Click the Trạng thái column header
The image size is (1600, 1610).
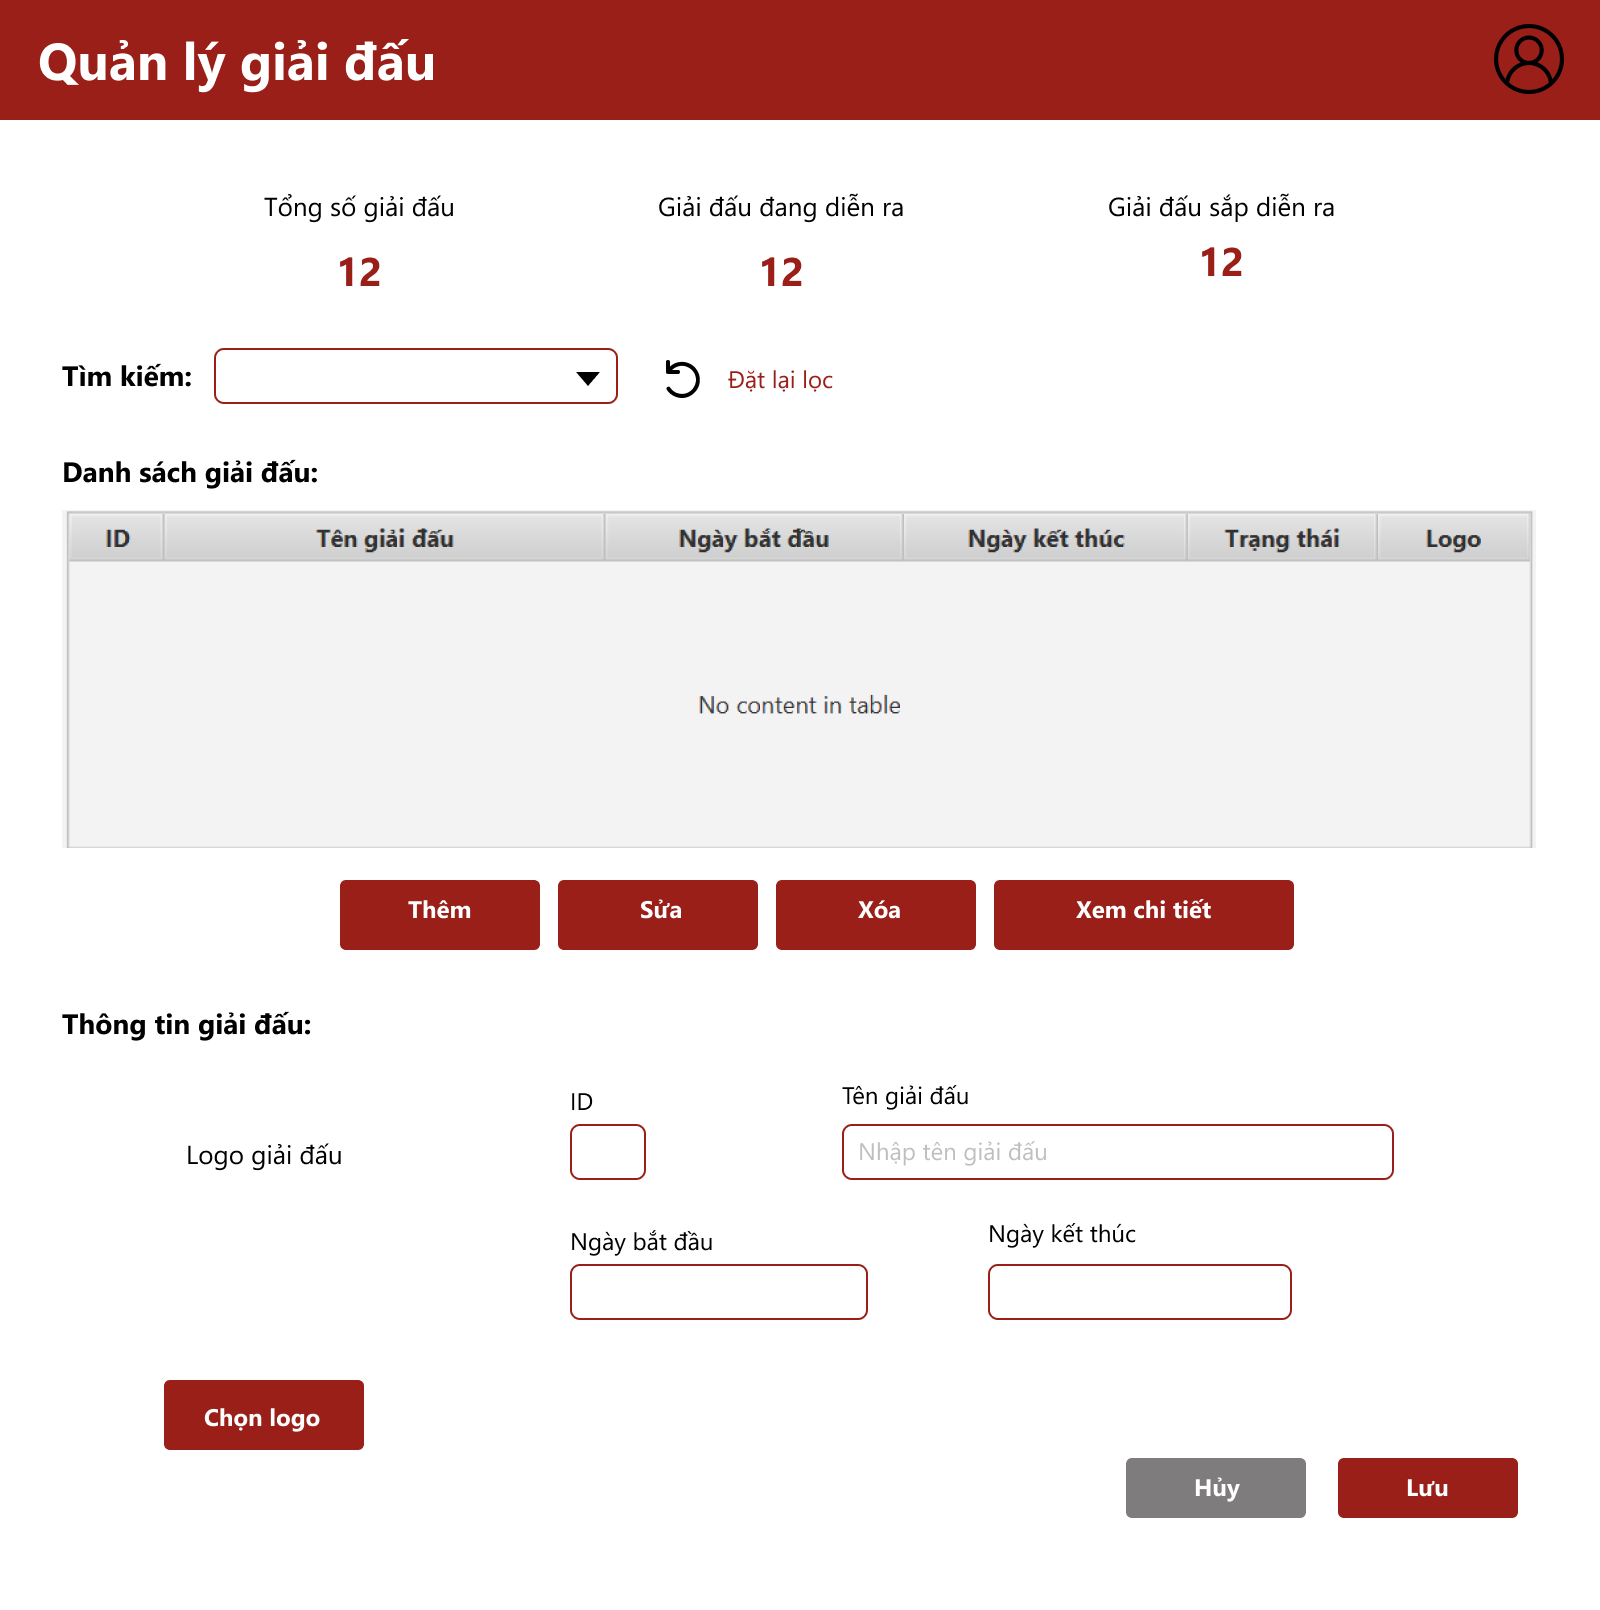click(1281, 538)
